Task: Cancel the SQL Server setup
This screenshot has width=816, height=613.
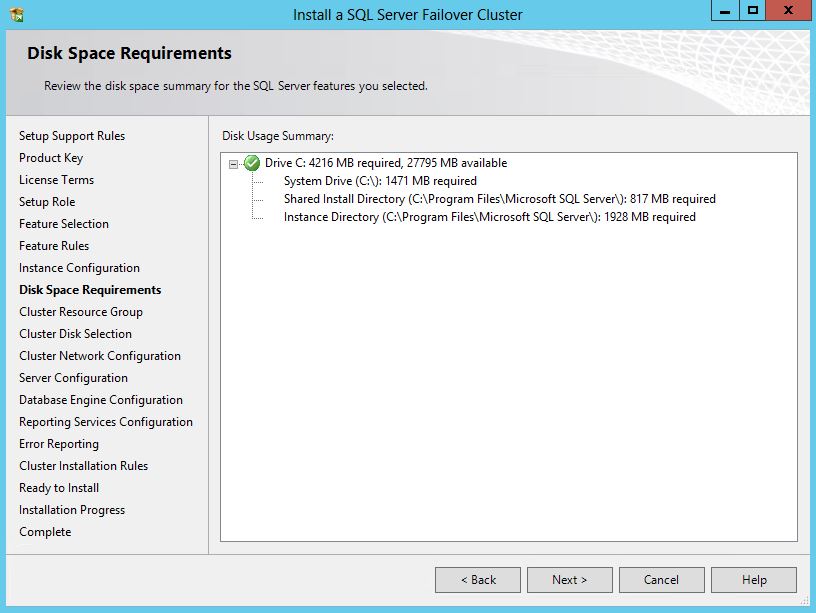Action: point(661,580)
